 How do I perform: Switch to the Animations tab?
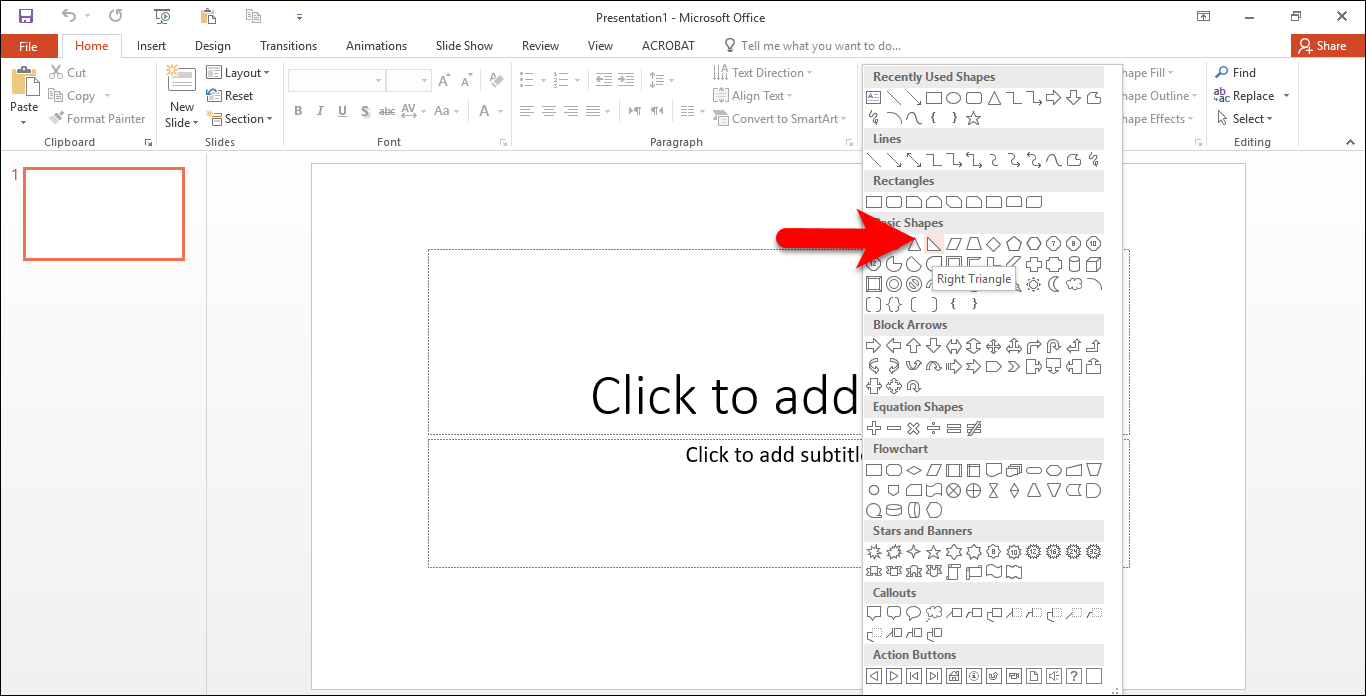pos(376,46)
